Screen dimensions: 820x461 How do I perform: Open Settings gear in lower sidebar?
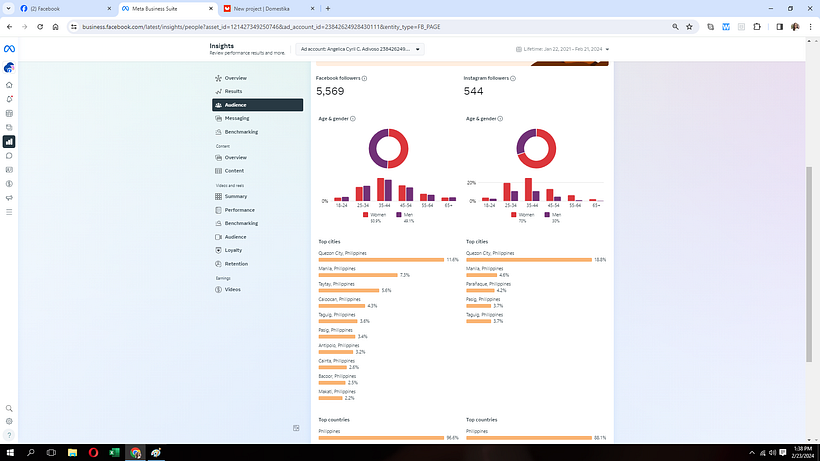click(9, 421)
